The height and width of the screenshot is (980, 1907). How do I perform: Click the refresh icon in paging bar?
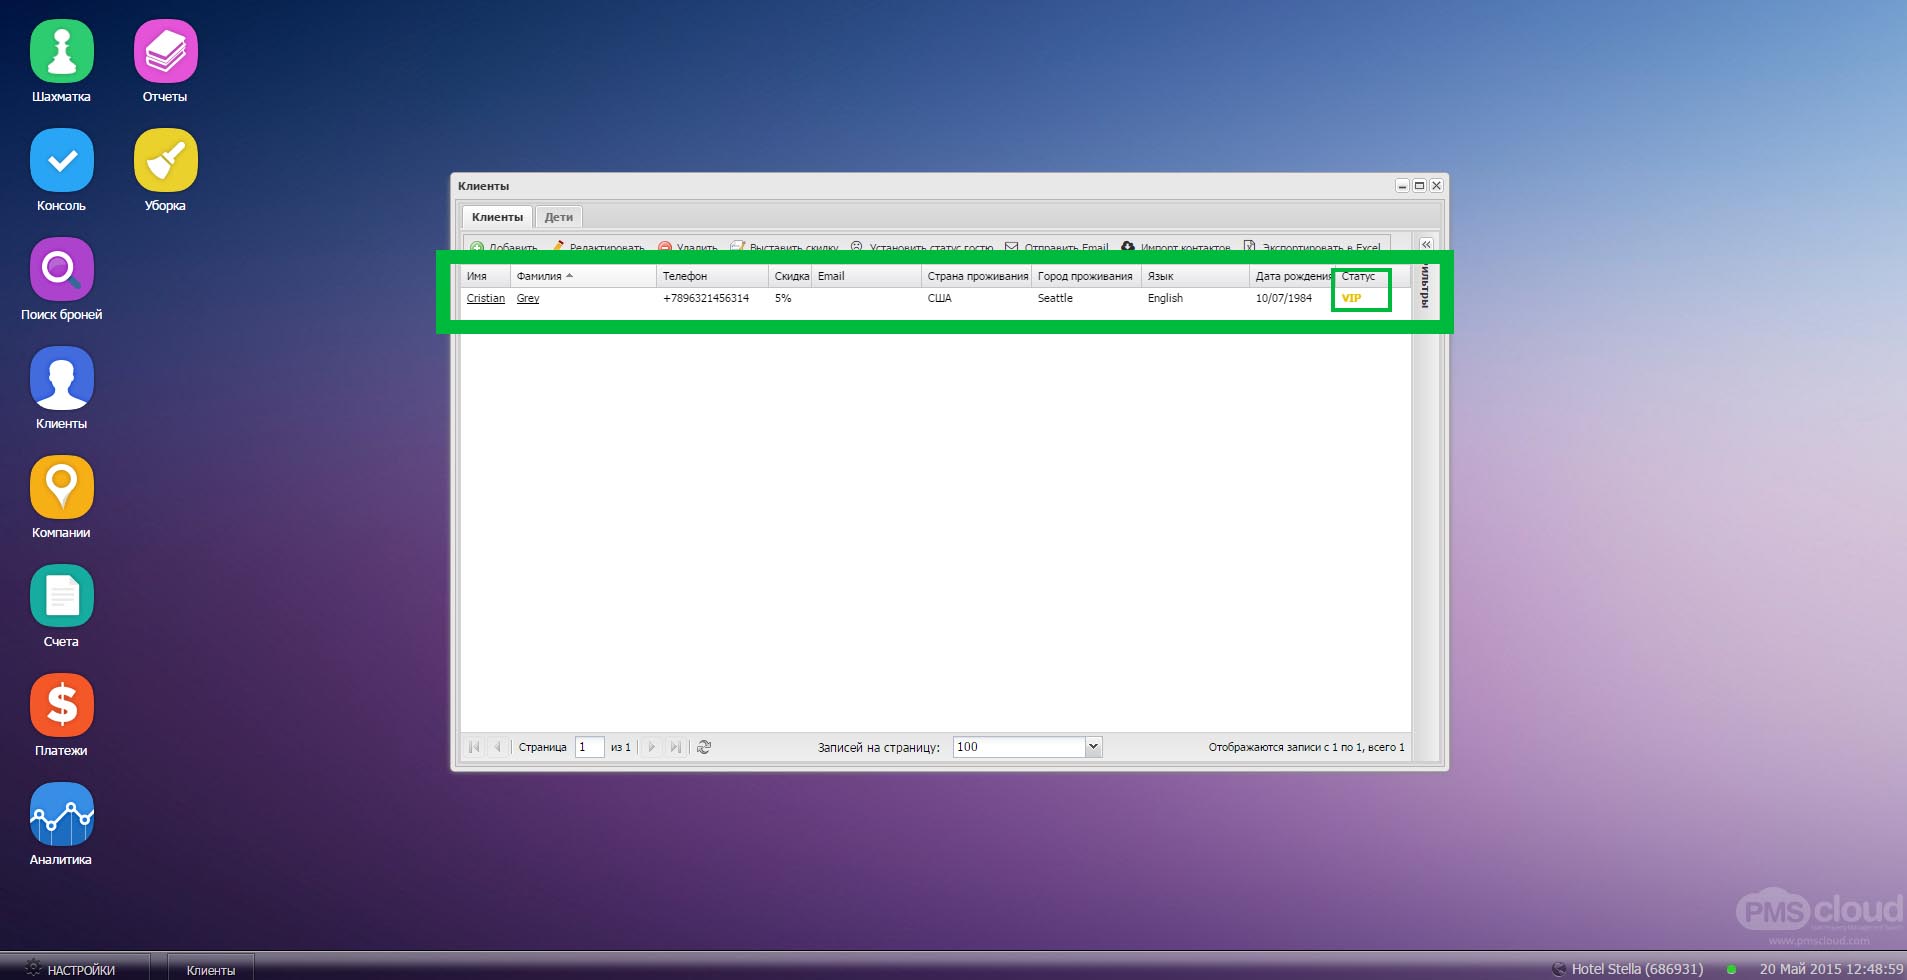(704, 747)
